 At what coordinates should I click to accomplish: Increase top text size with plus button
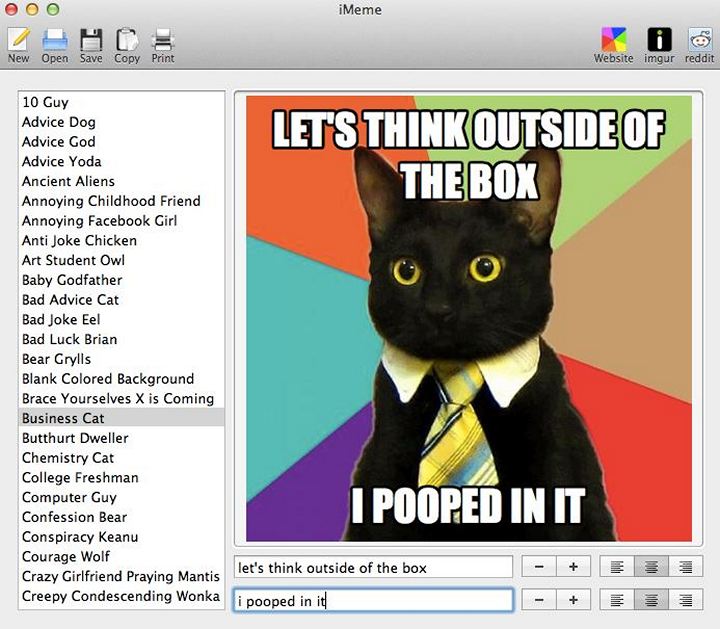click(x=573, y=567)
